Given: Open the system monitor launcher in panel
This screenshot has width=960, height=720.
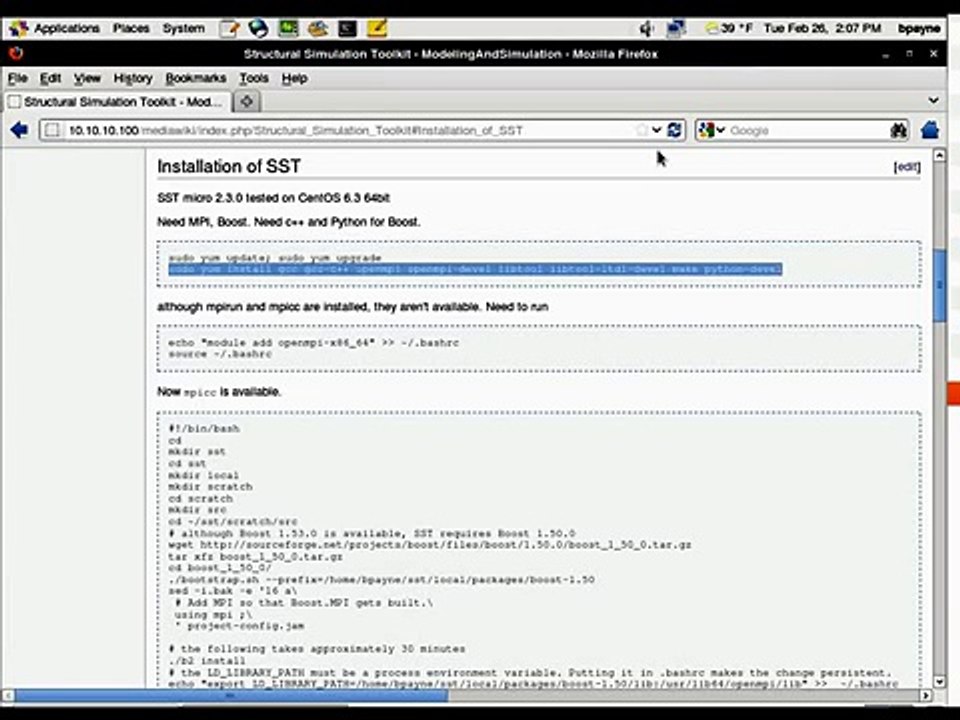Looking at the screenshot, I should (288, 28).
